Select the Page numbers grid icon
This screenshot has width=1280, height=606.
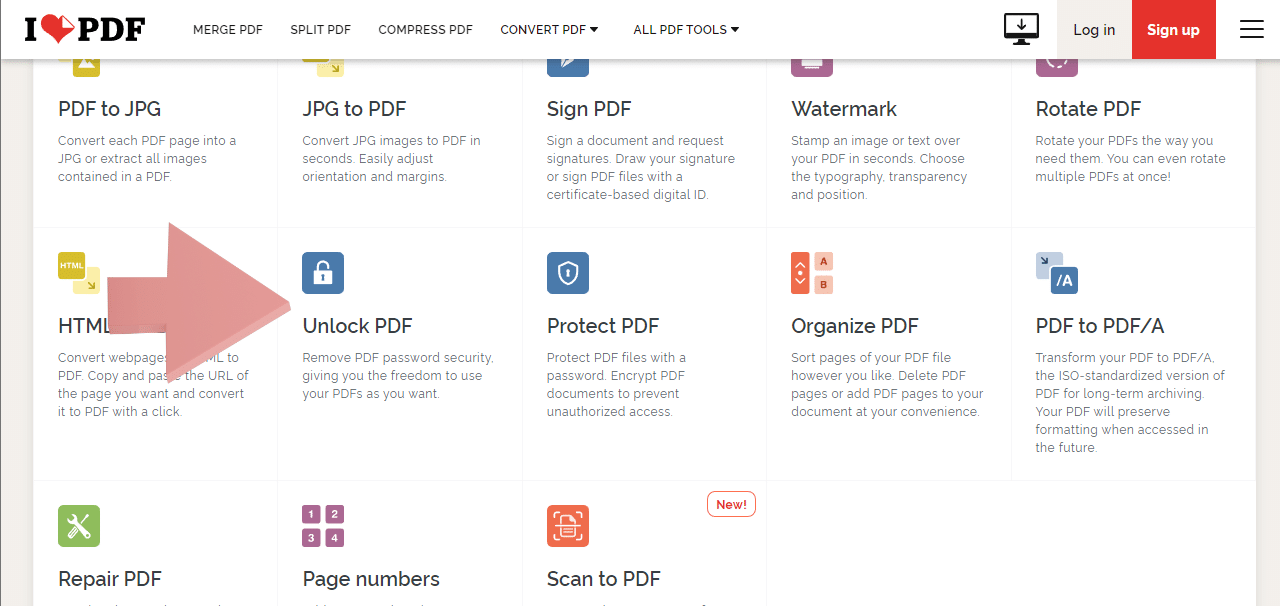[x=323, y=526]
